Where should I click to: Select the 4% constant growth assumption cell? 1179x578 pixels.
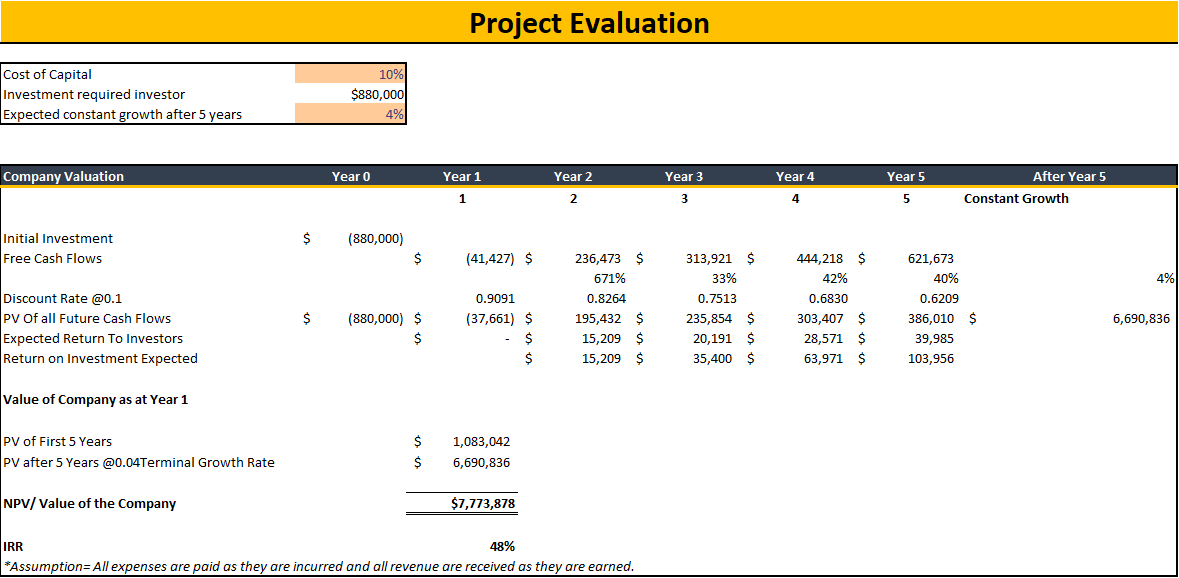click(350, 113)
